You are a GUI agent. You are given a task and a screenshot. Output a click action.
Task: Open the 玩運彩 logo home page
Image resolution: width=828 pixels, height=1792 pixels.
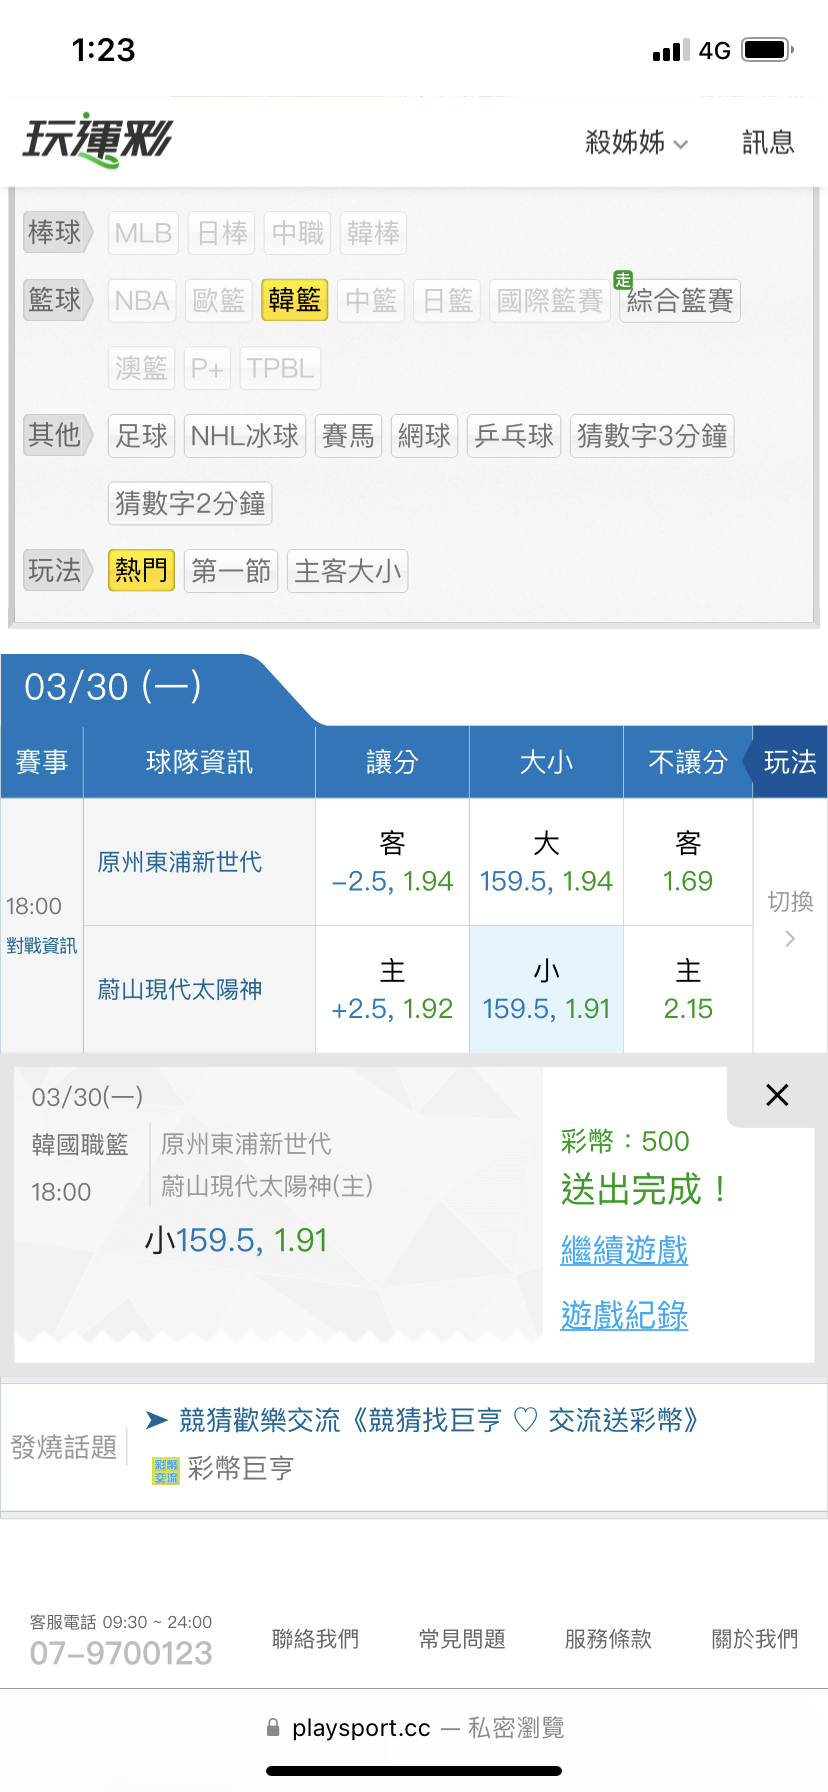pyautogui.click(x=97, y=140)
